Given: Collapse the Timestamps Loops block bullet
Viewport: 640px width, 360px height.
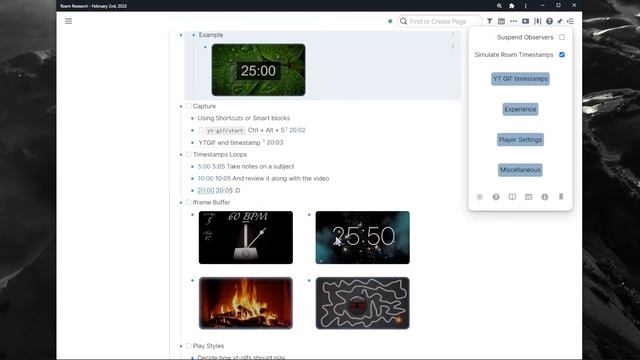Looking at the screenshot, I should coord(181,155).
